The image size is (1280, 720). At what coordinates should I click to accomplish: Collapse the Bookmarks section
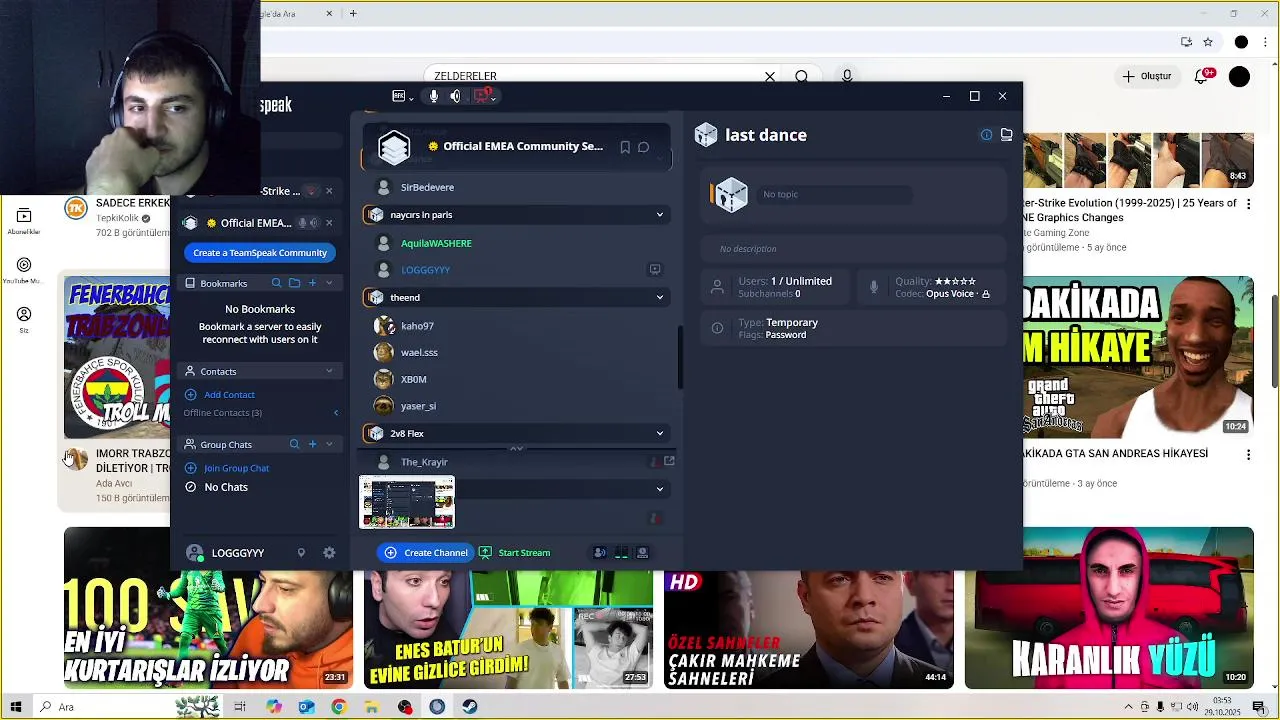click(329, 283)
